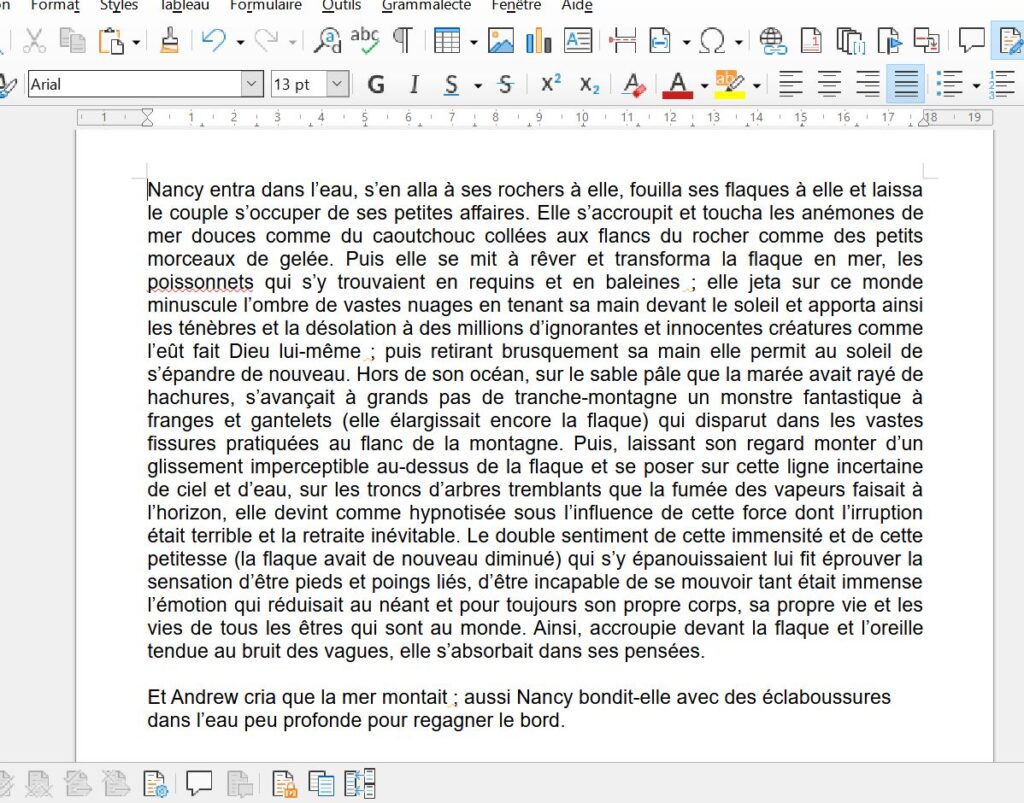The image size is (1024, 803).
Task: Paste using the clipboard icon
Action: (x=112, y=41)
